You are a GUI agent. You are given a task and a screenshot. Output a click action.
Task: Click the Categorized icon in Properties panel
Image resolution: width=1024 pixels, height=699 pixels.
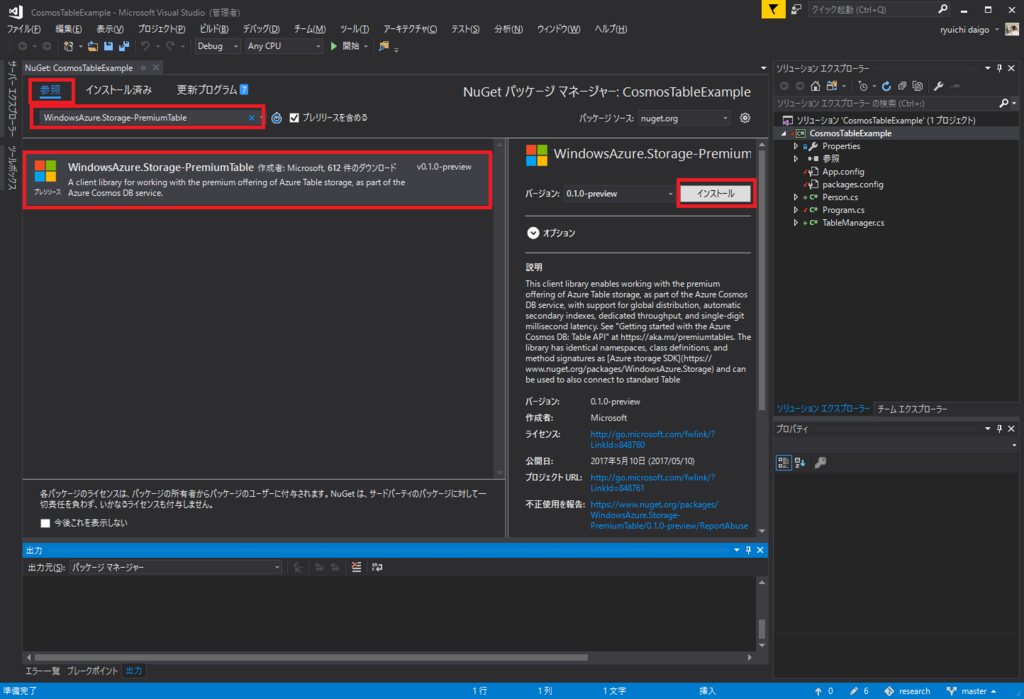pyautogui.click(x=784, y=463)
